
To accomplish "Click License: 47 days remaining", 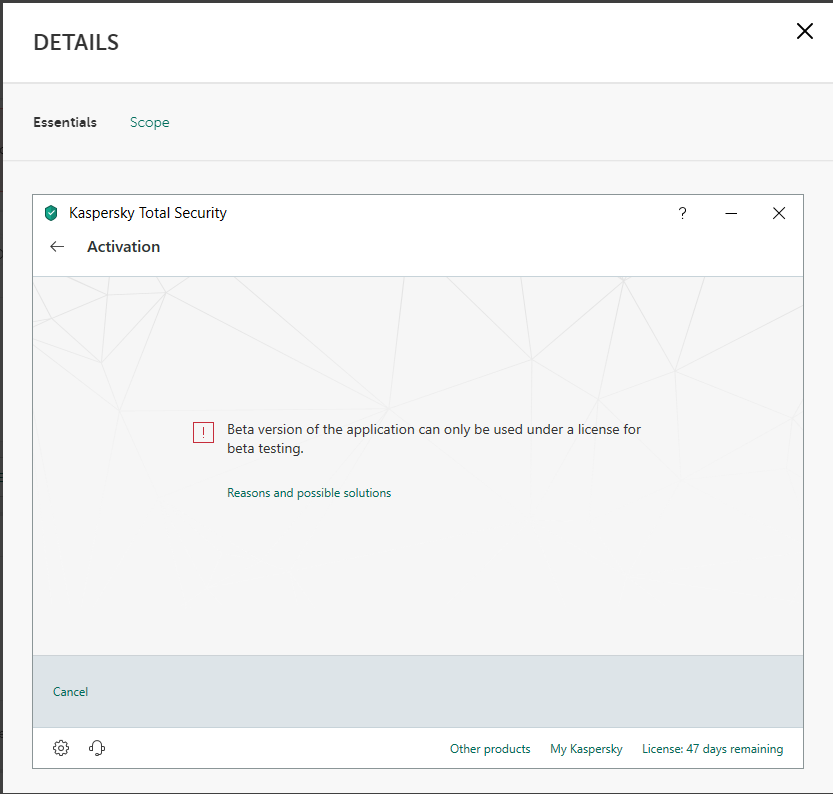I will click(712, 749).
